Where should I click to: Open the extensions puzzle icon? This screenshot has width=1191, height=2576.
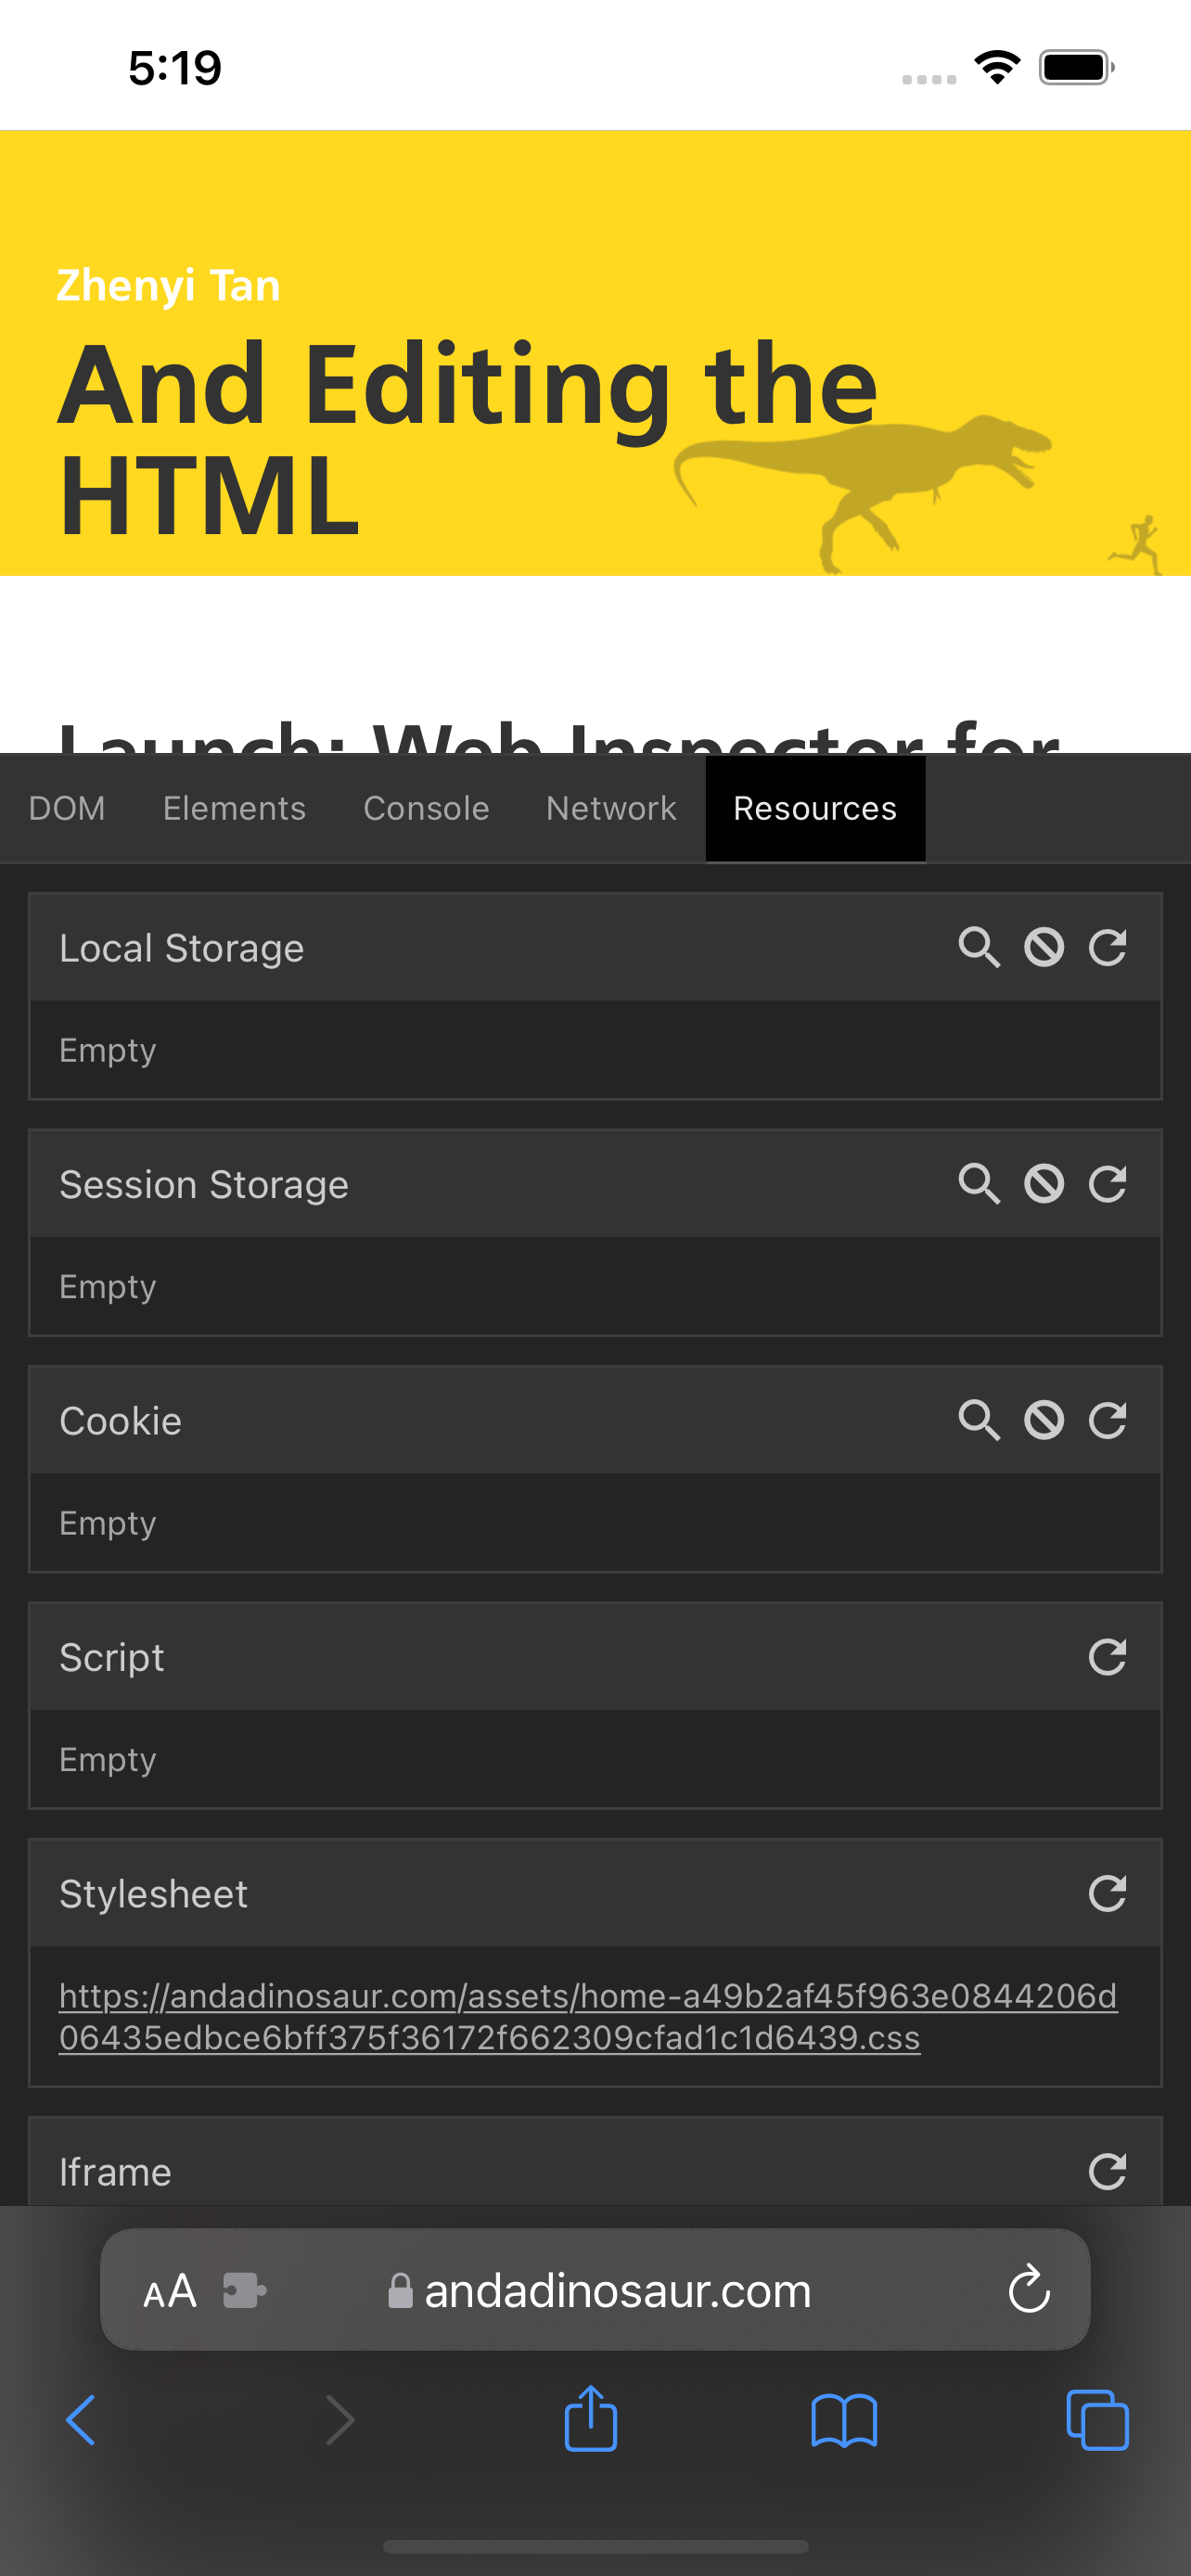click(243, 2290)
